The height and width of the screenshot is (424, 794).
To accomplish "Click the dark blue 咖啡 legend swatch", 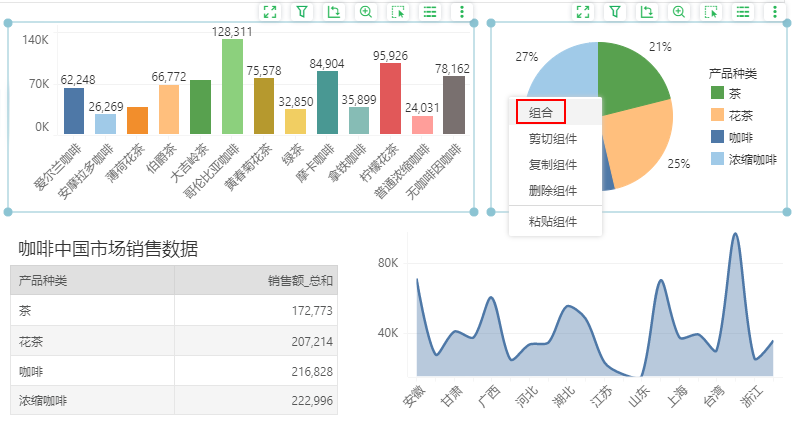I will point(718,137).
